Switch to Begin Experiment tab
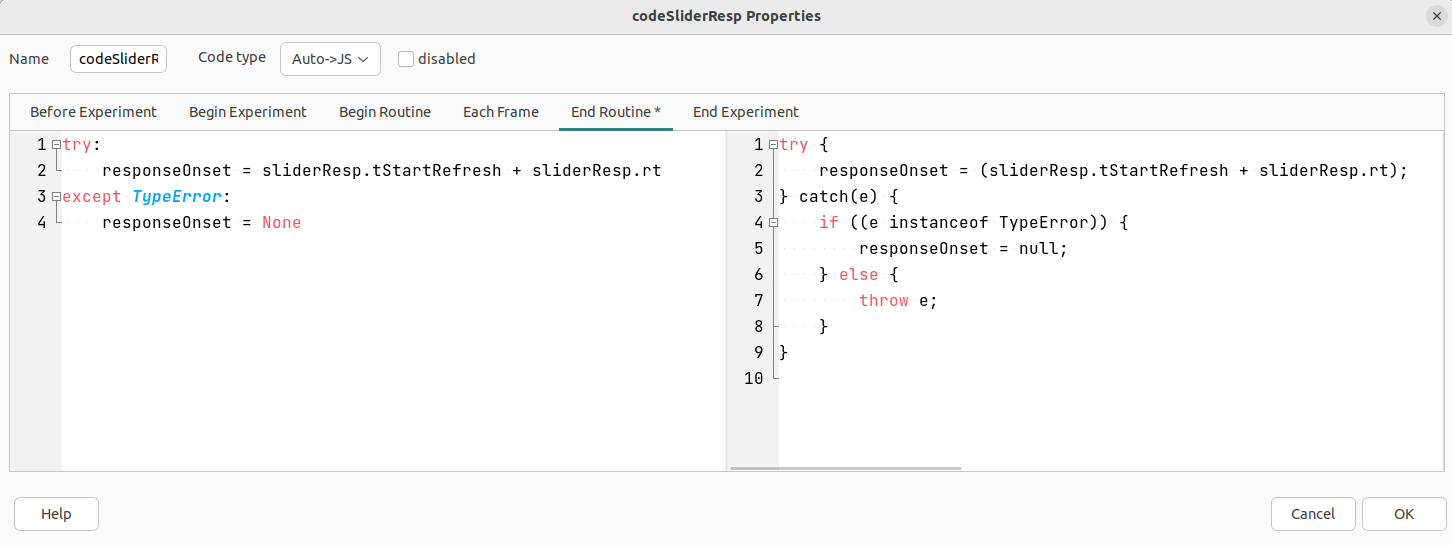 pyautogui.click(x=248, y=112)
